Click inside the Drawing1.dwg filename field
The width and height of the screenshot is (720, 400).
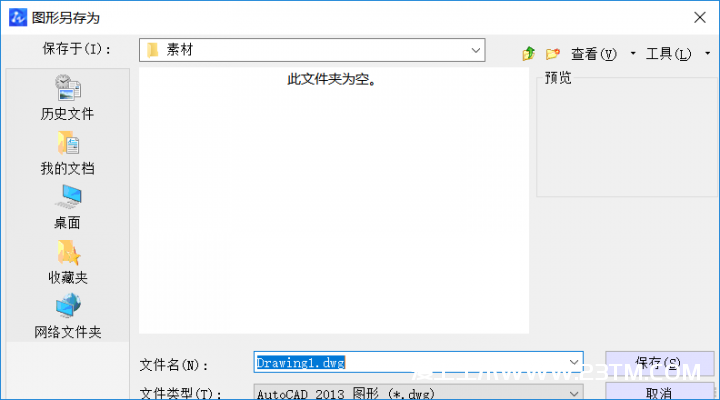point(410,362)
